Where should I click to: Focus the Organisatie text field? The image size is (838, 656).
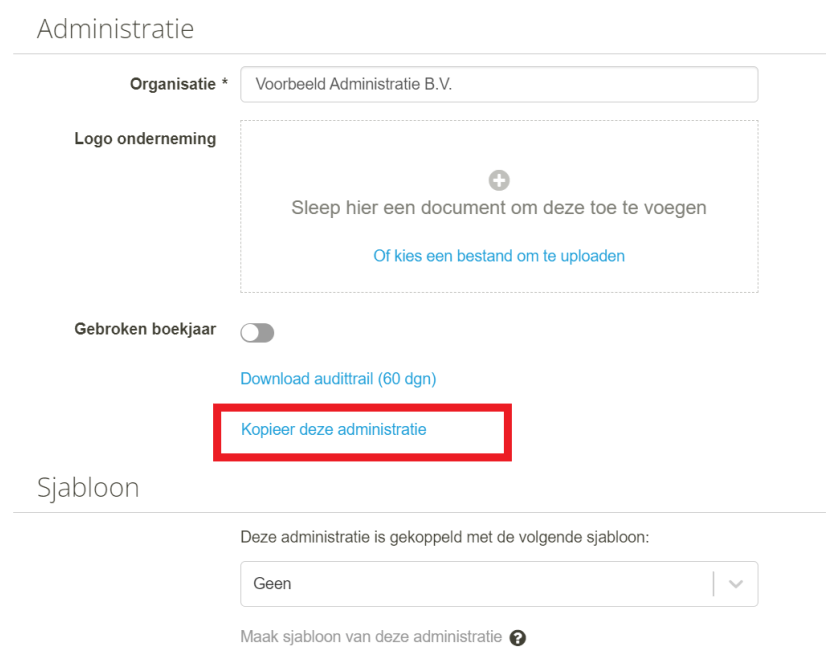499,84
